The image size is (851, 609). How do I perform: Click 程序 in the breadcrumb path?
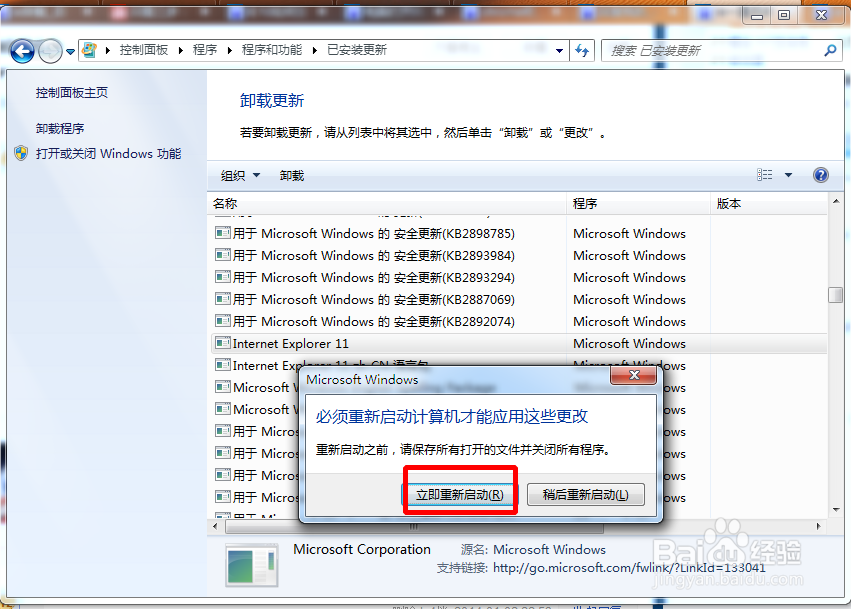tap(205, 50)
